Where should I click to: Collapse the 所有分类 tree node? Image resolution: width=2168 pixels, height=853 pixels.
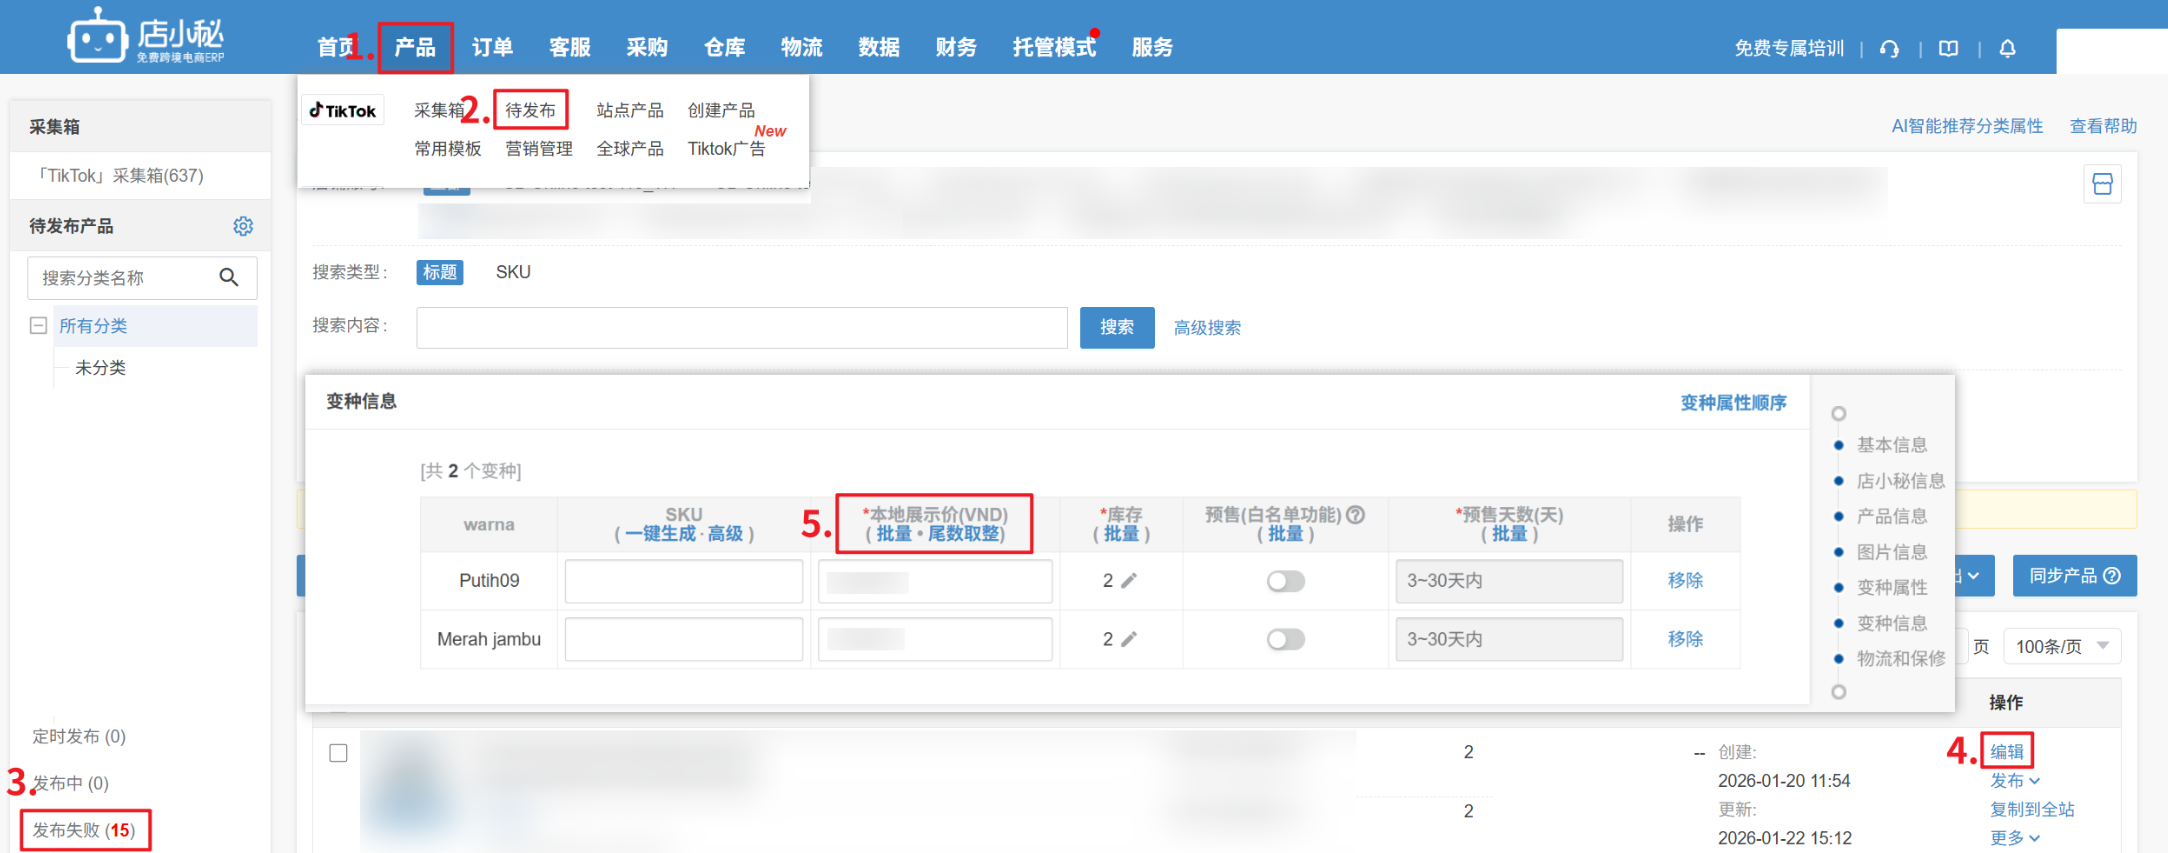pos(39,325)
